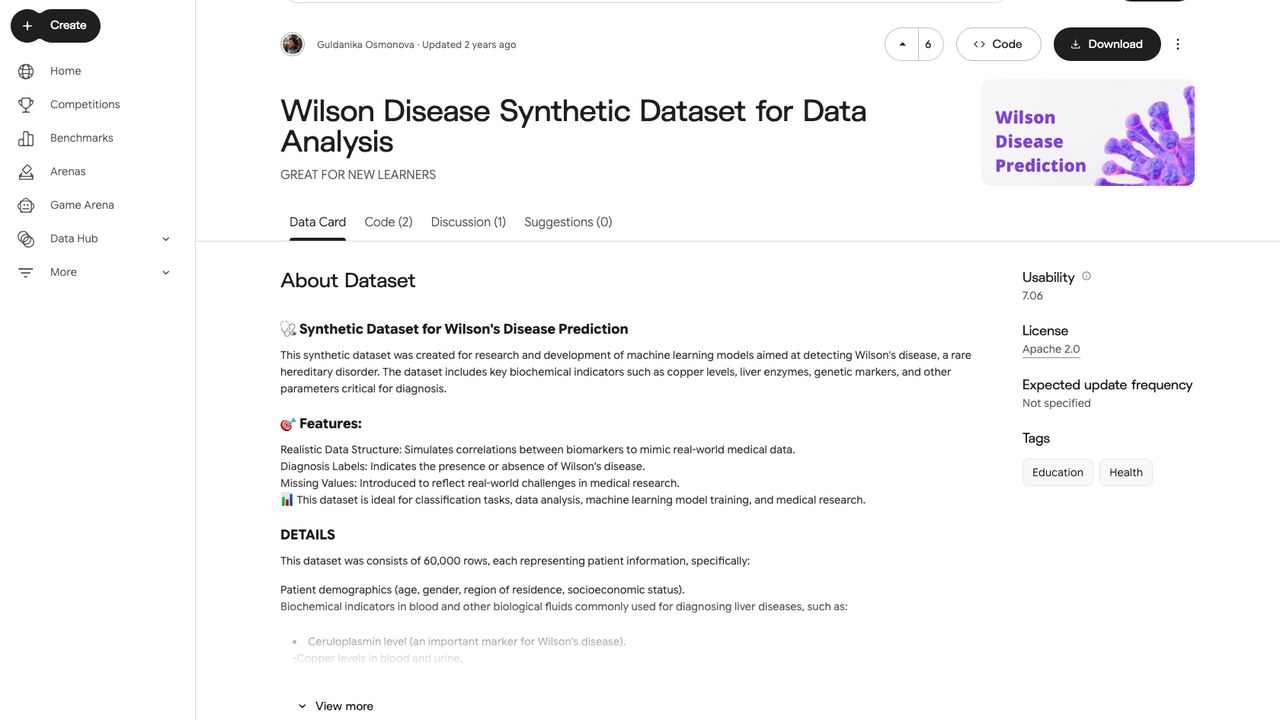Switch to the Code (2) tab
This screenshot has height=720, width=1280.
388,222
